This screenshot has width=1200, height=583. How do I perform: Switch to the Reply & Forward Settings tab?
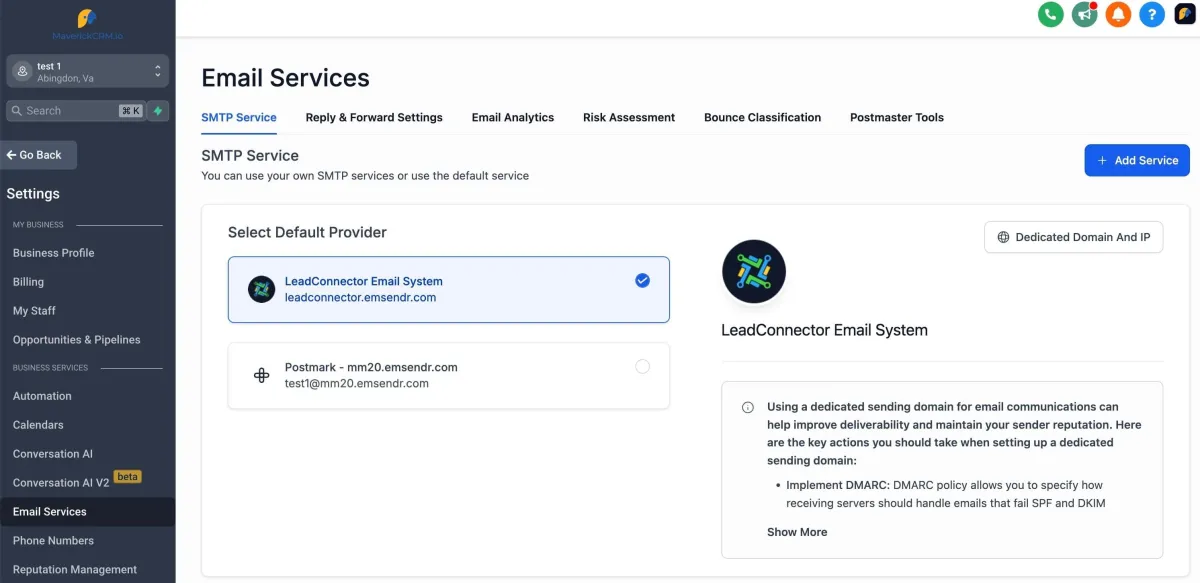tap(374, 117)
